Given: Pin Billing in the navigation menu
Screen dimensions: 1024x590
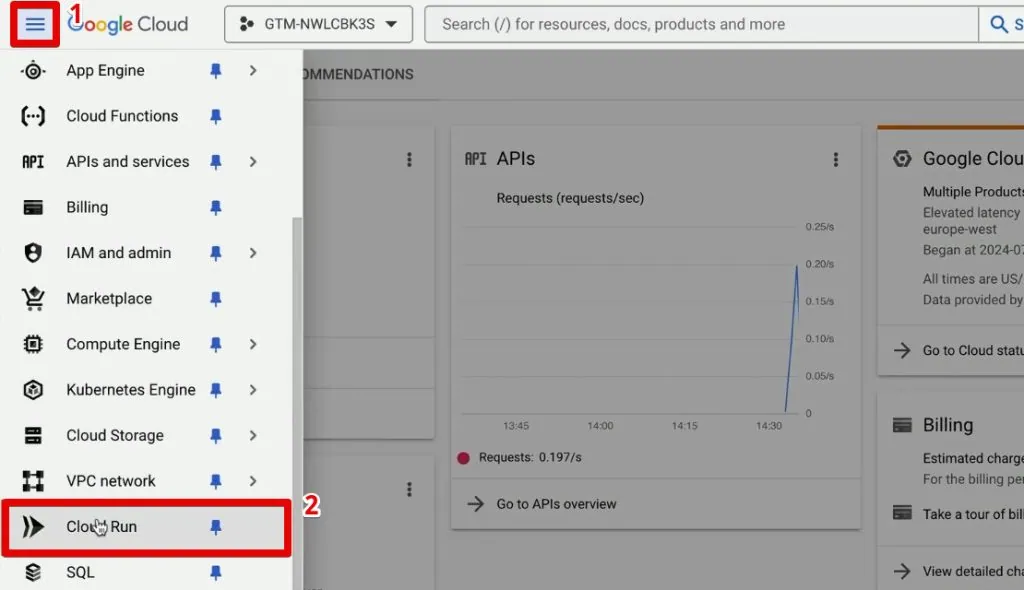Looking at the screenshot, I should click(216, 207).
